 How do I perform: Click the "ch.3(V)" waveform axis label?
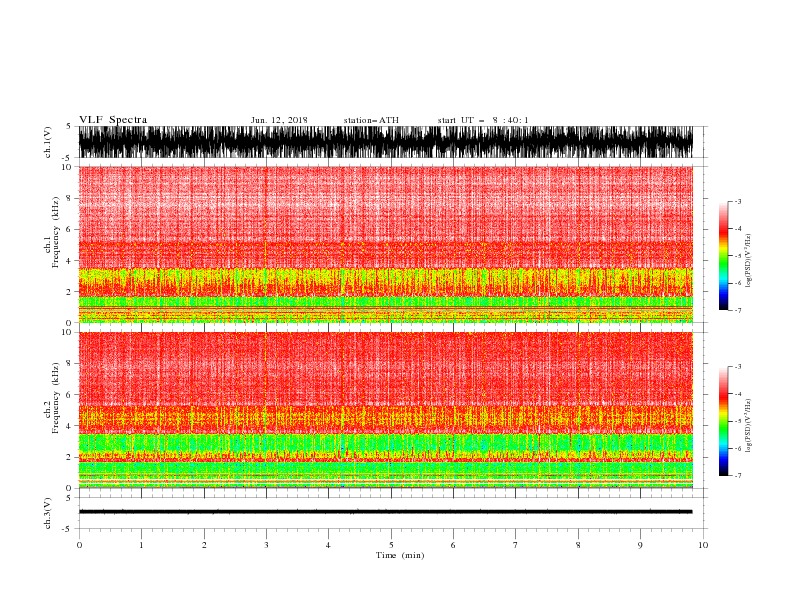pos(48,513)
